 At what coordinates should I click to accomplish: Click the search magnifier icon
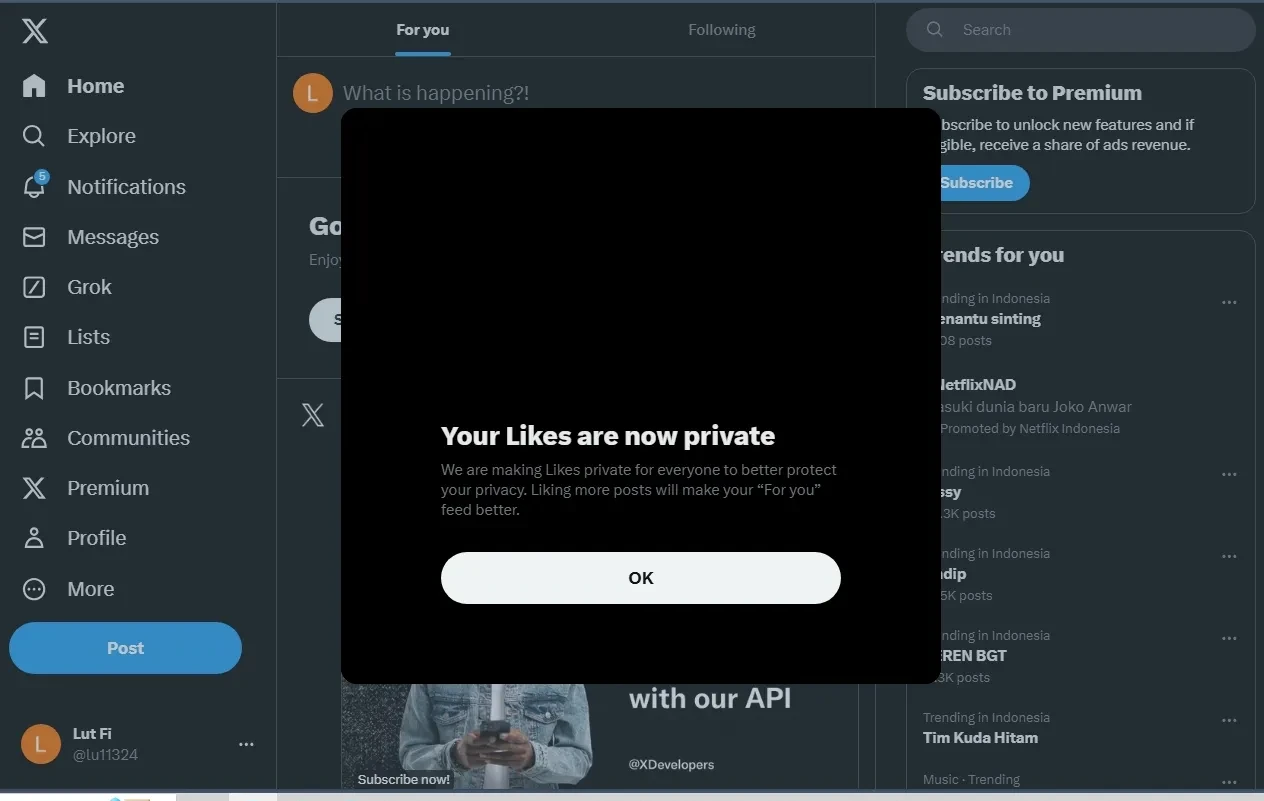(x=935, y=30)
